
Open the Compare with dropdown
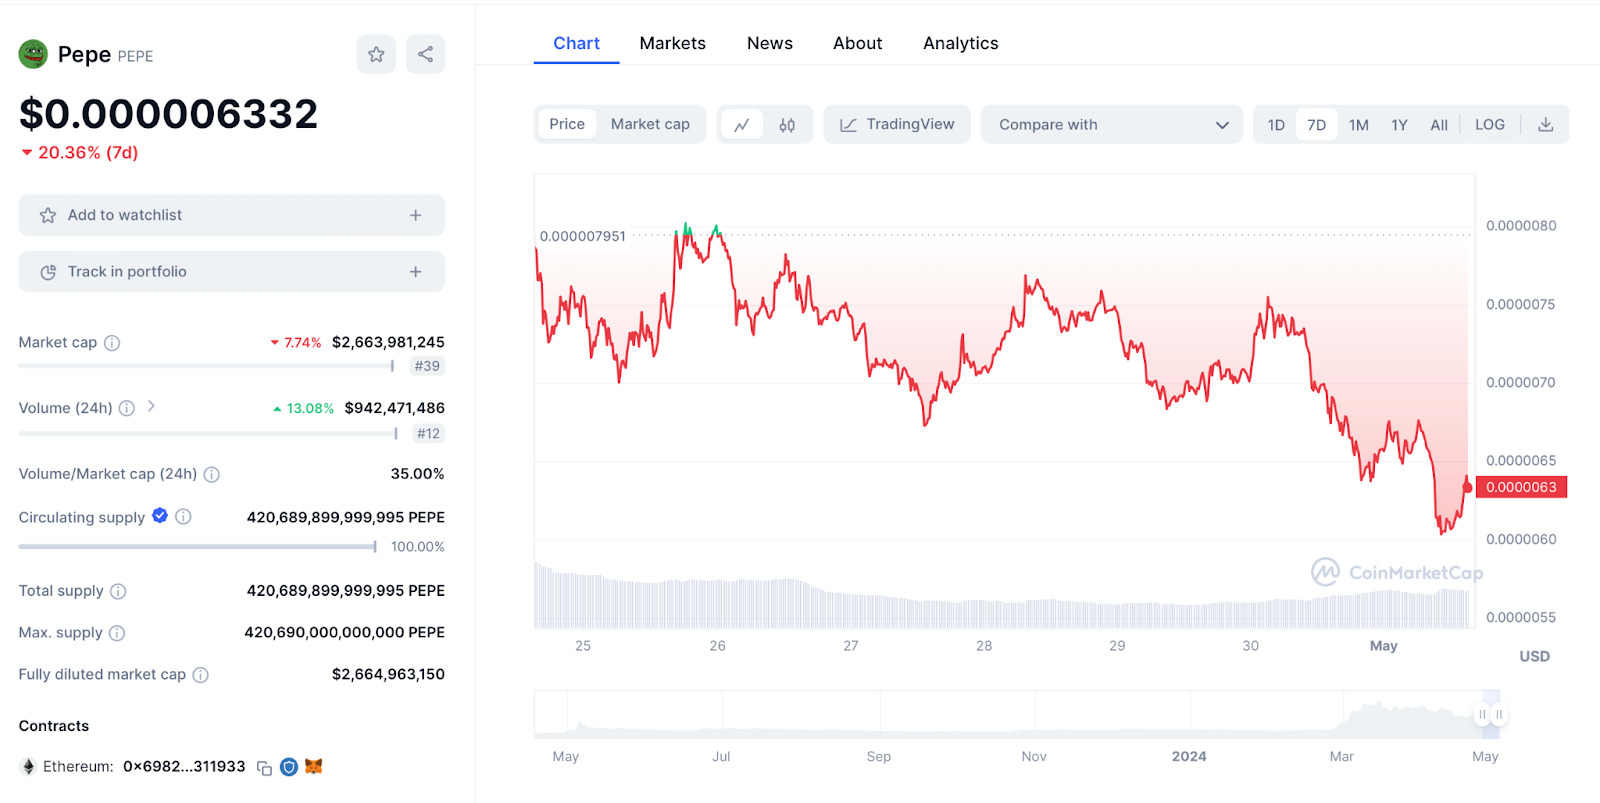point(1112,125)
